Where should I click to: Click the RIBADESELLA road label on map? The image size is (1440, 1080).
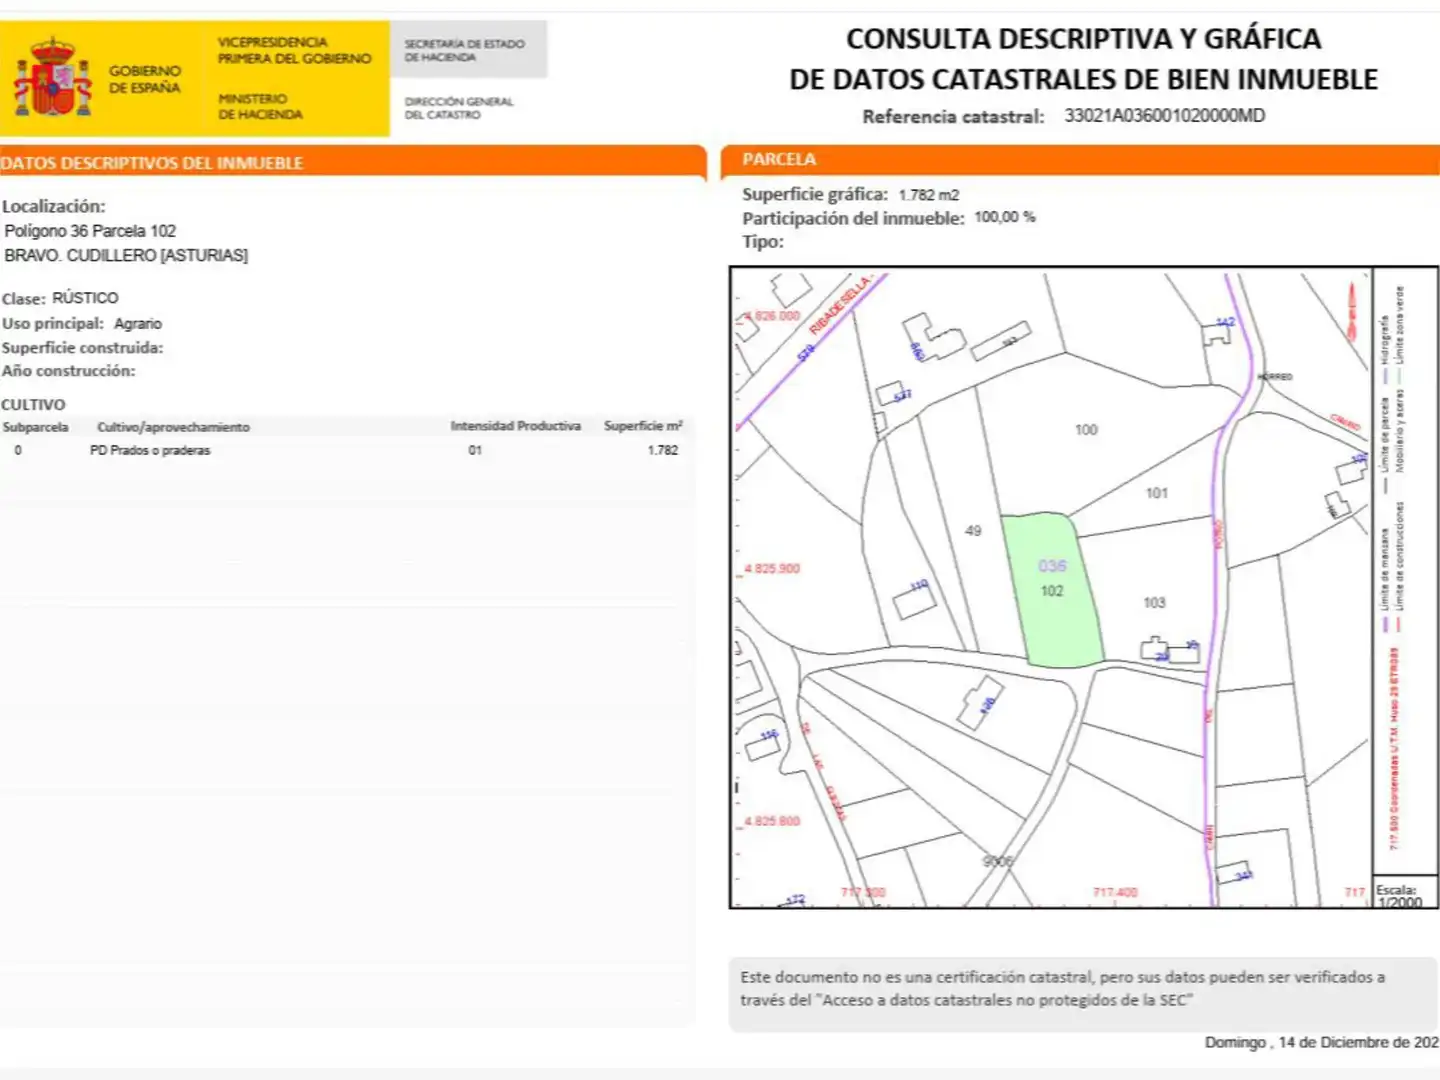click(x=841, y=304)
